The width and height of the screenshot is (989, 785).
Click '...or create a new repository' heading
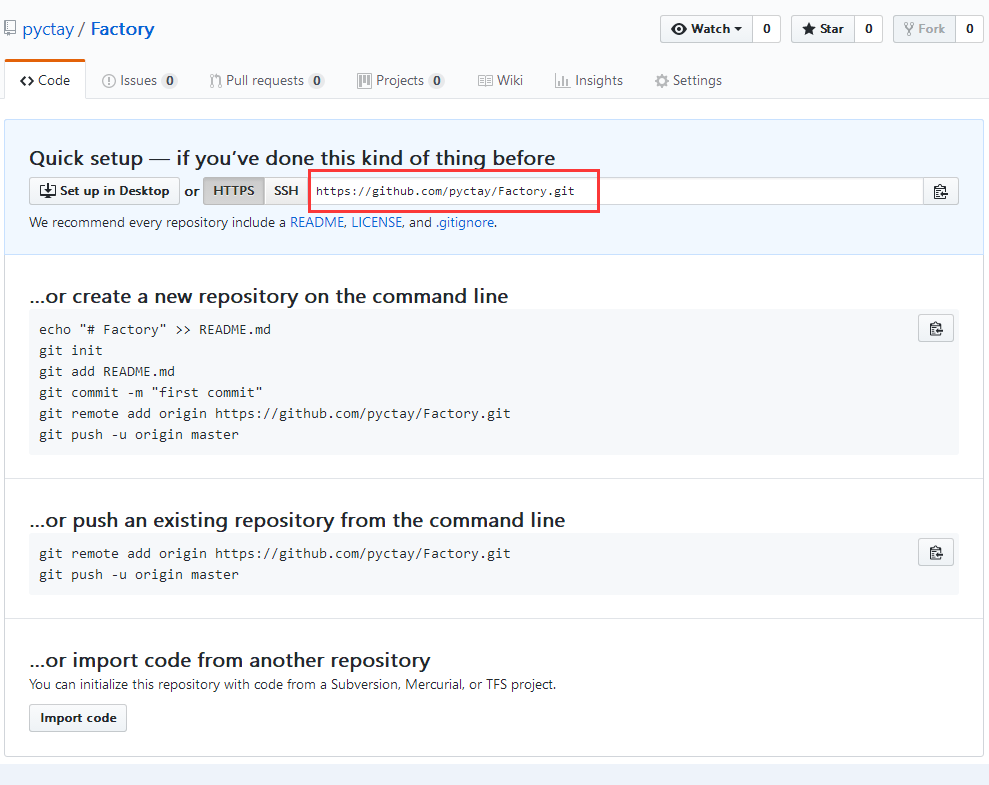[269, 296]
